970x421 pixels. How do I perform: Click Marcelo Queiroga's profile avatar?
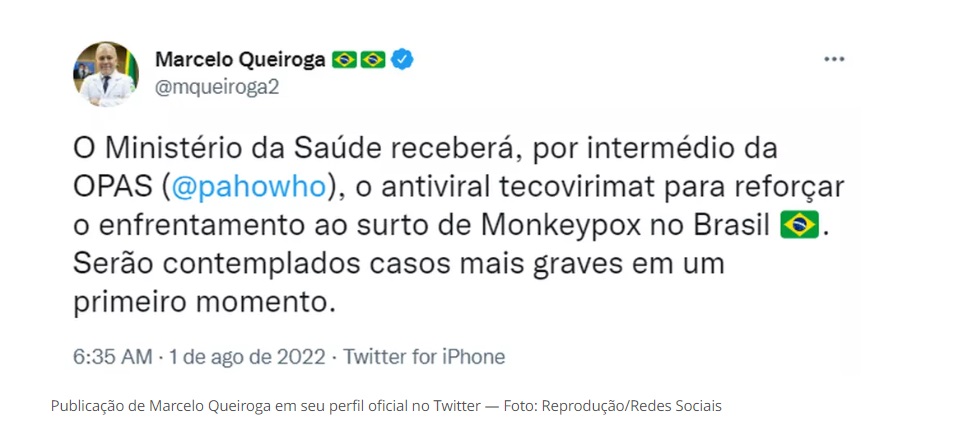(x=106, y=74)
